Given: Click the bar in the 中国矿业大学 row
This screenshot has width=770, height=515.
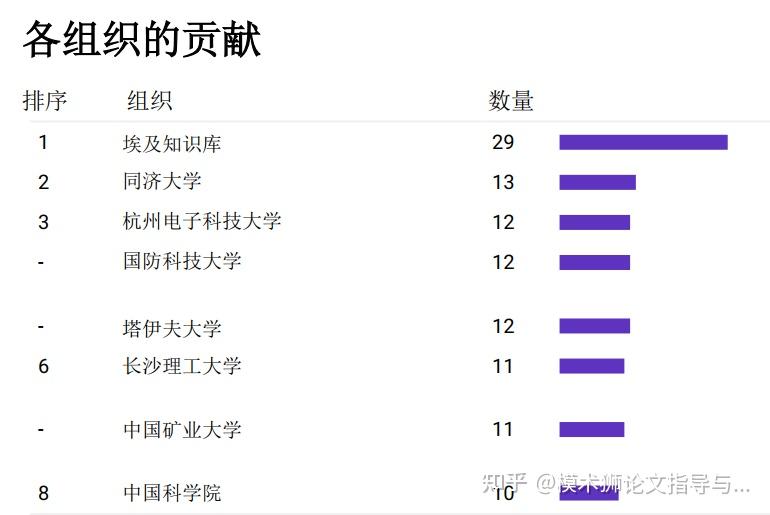Looking at the screenshot, I should pyautogui.click(x=592, y=429).
